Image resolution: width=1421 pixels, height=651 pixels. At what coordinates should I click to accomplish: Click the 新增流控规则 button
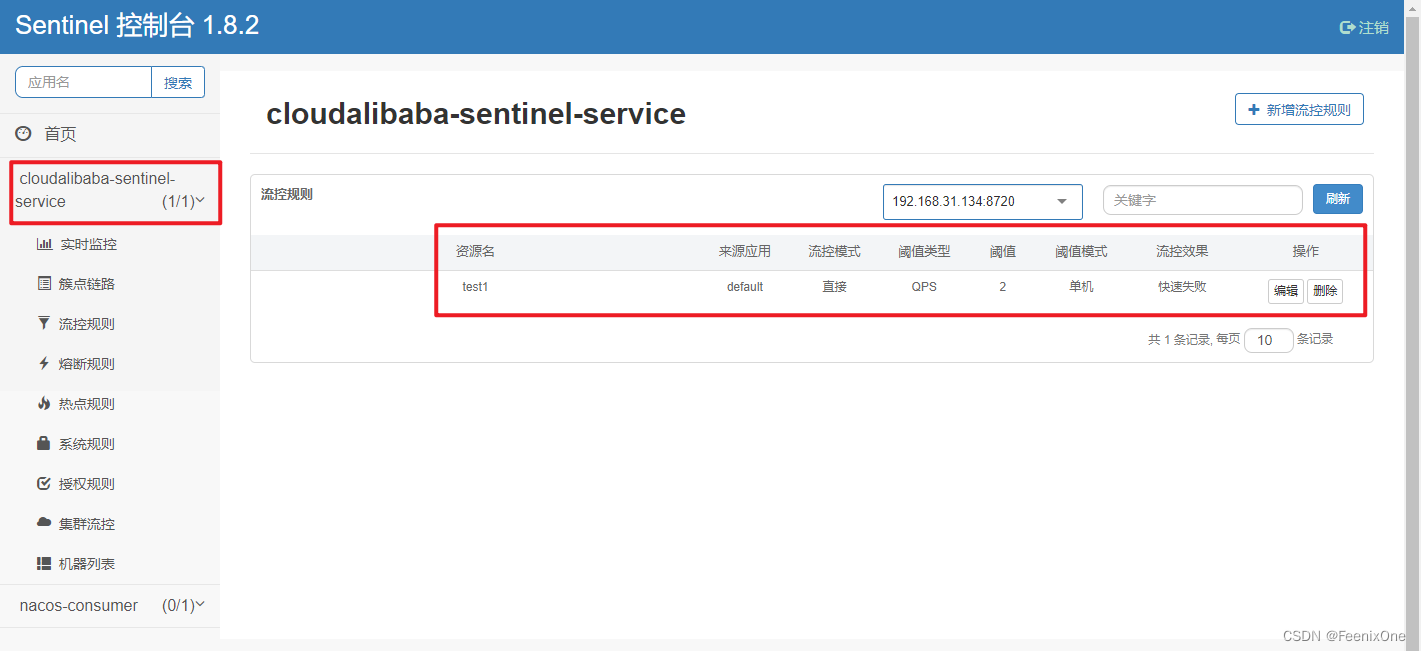[x=1299, y=110]
